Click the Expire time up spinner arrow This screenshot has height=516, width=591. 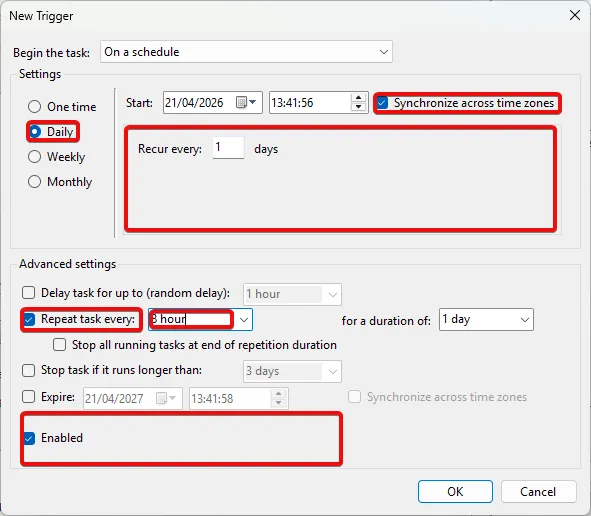(279, 394)
